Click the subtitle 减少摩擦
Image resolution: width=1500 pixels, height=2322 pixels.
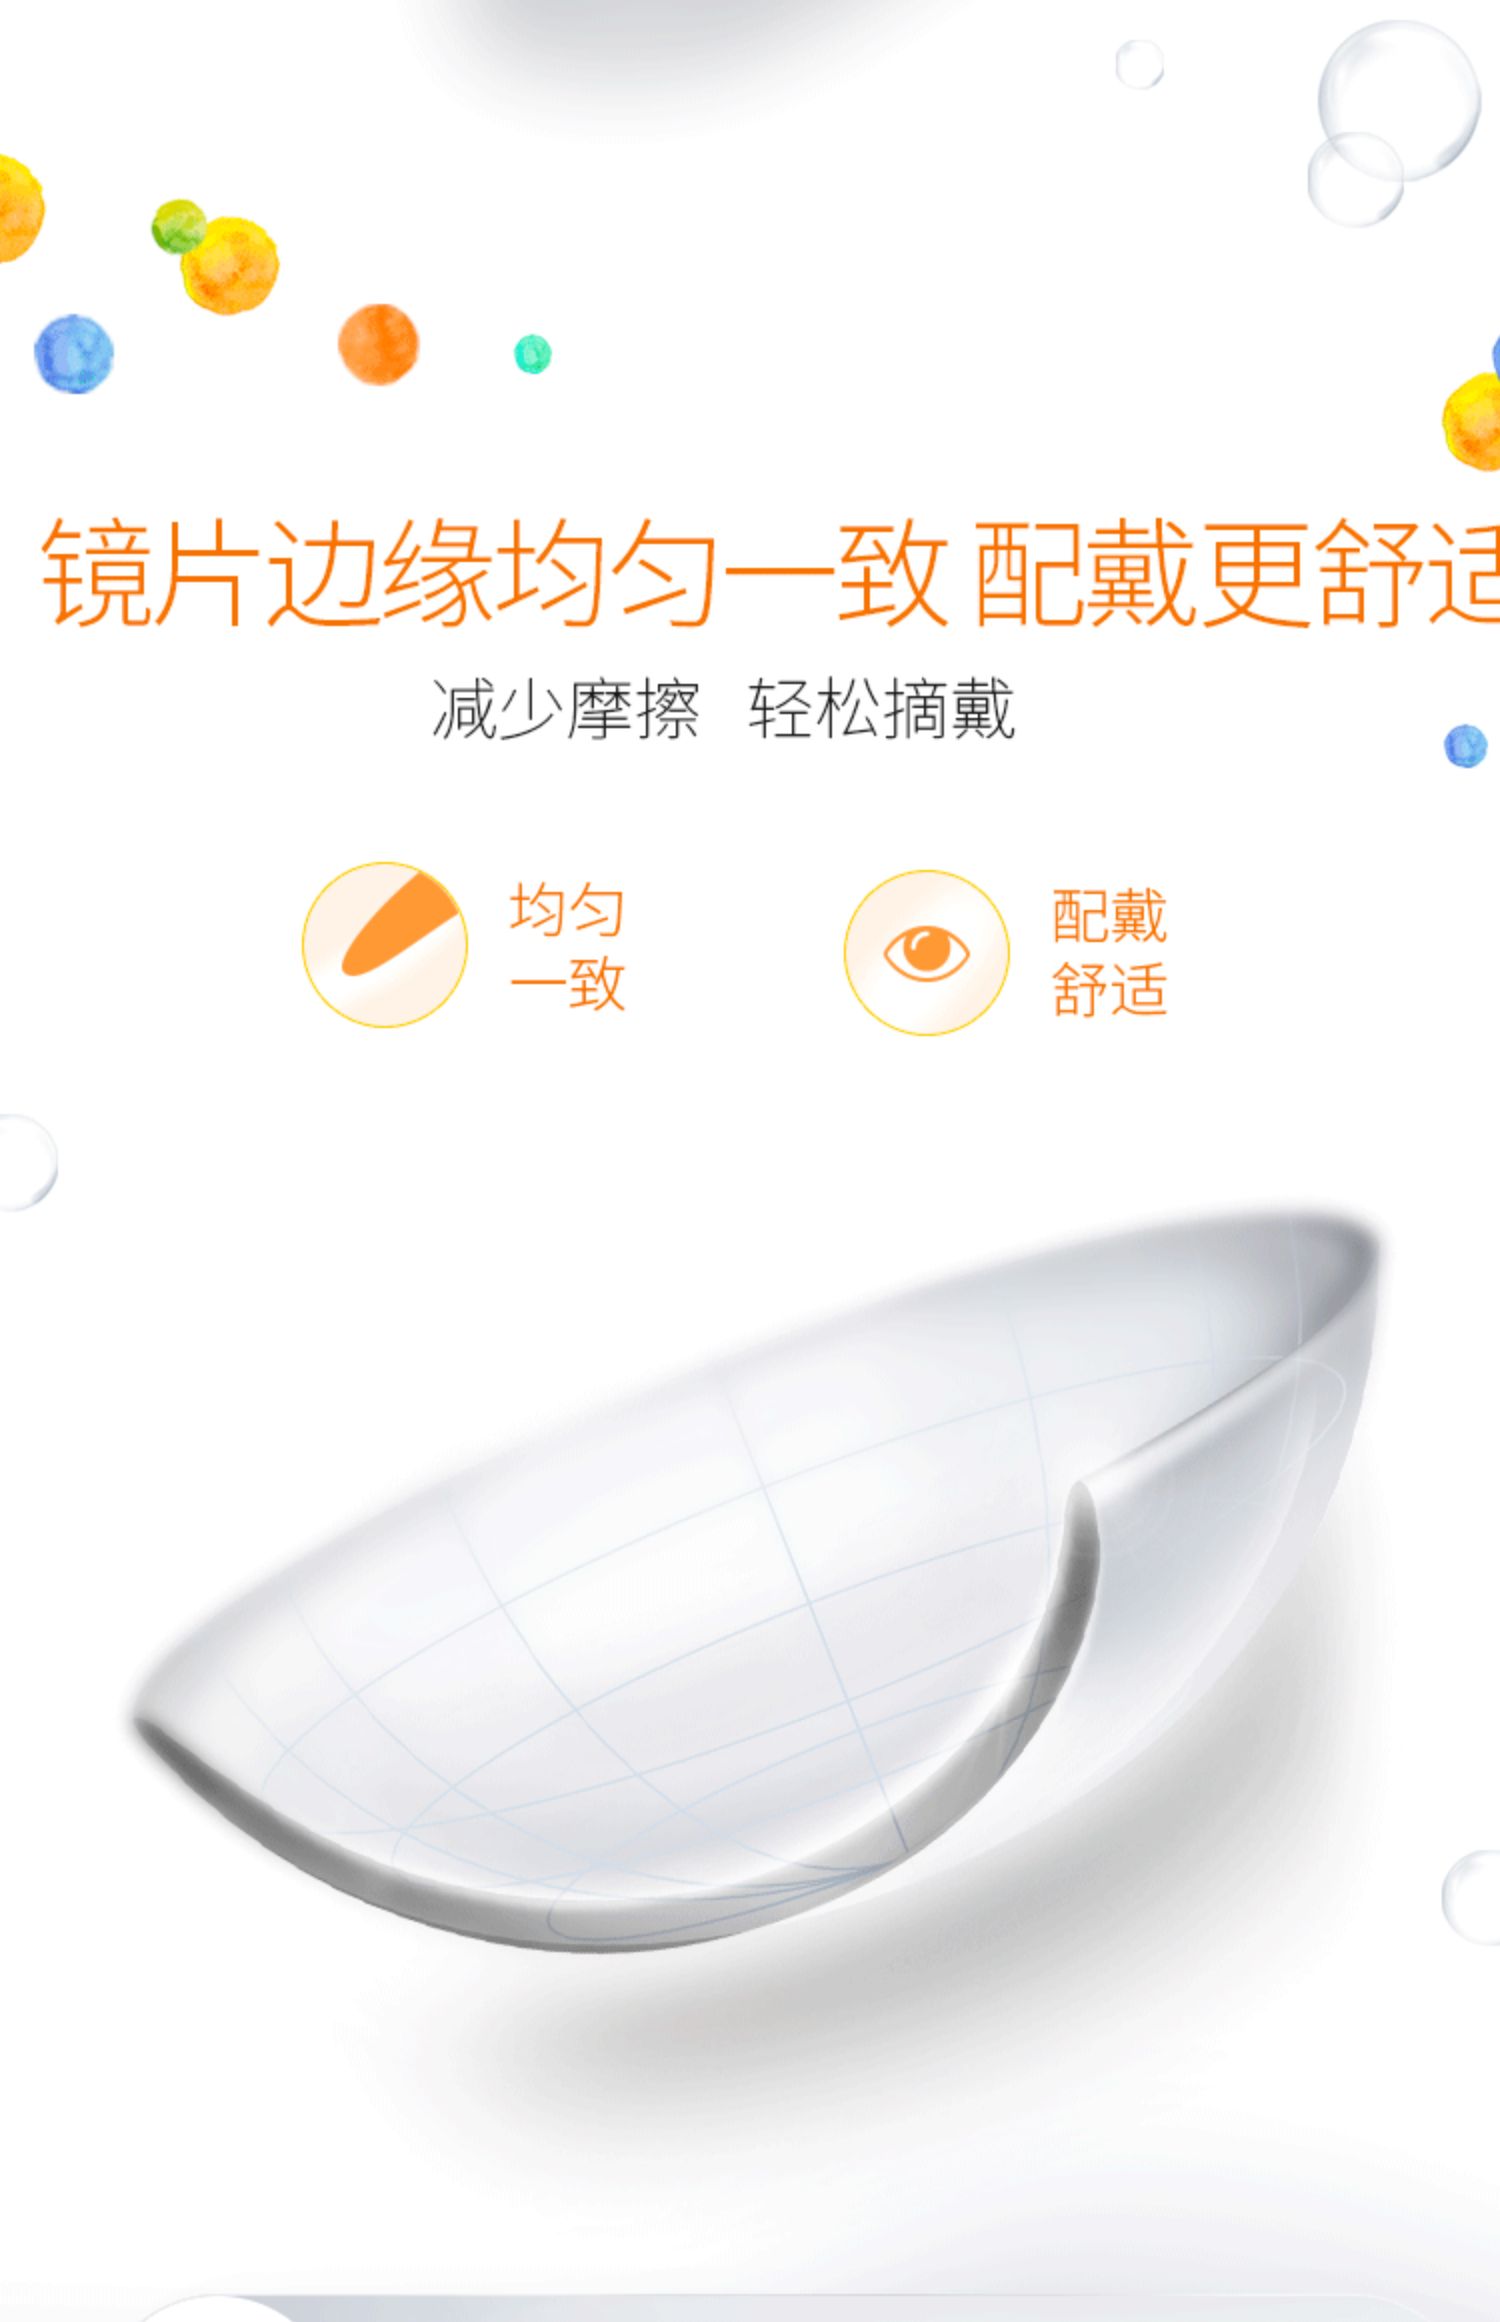click(x=565, y=709)
